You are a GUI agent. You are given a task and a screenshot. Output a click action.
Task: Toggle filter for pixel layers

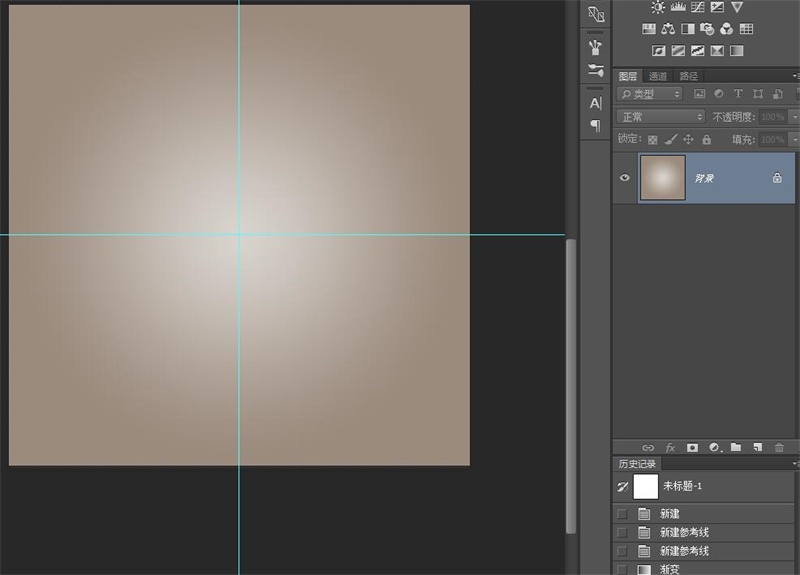point(699,94)
